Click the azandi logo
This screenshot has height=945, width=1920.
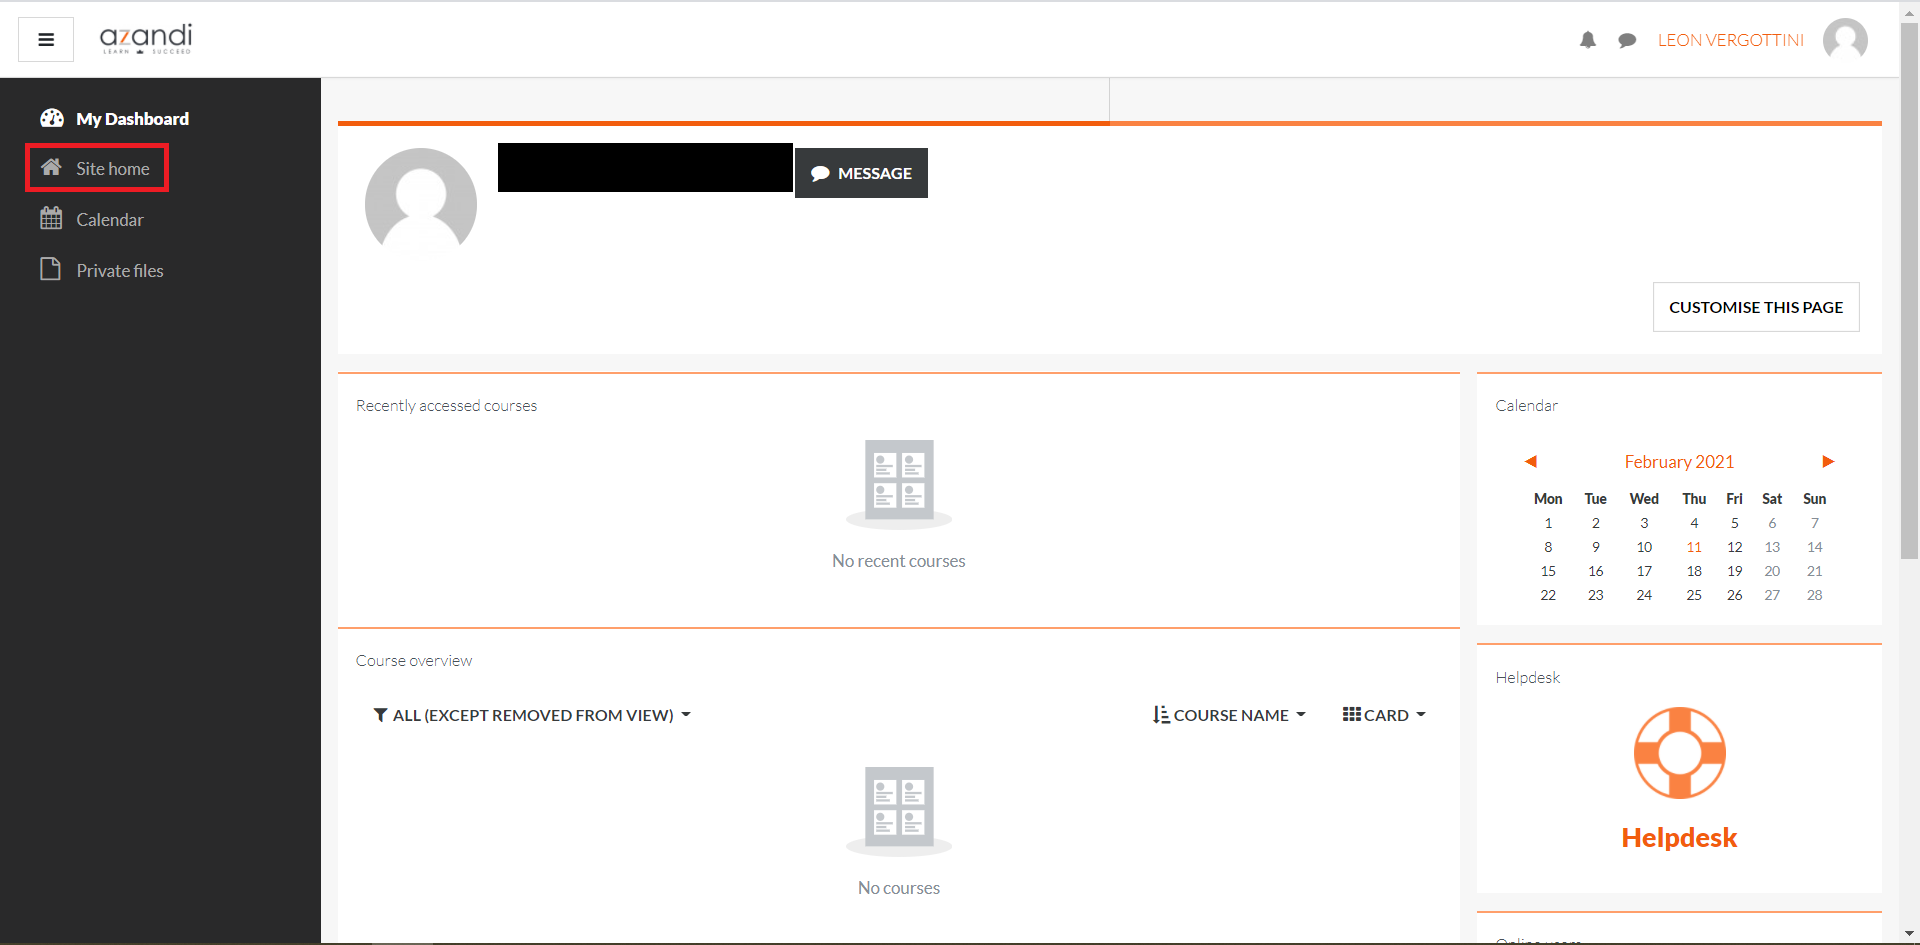coord(146,39)
